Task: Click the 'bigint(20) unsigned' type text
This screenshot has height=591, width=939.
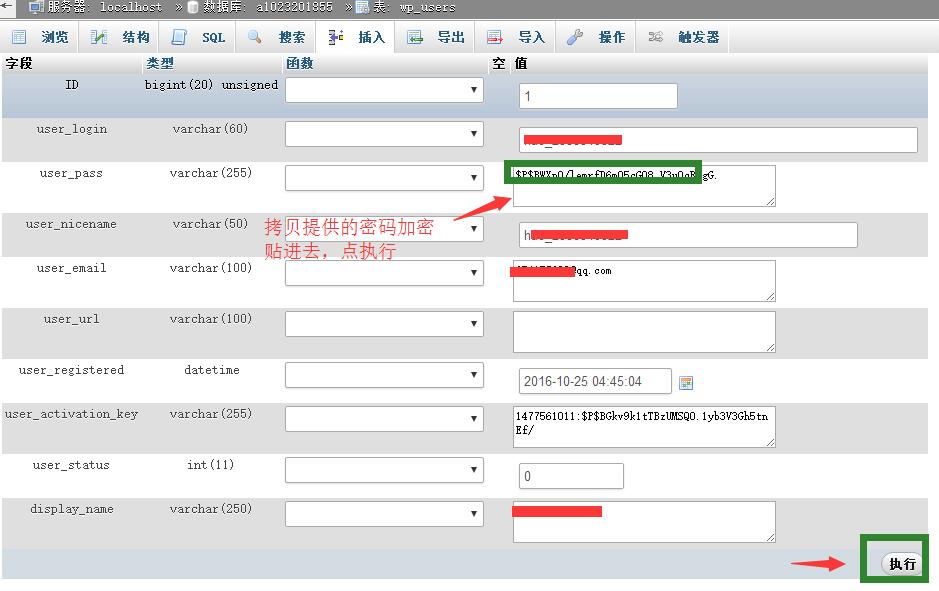Action: 211,85
